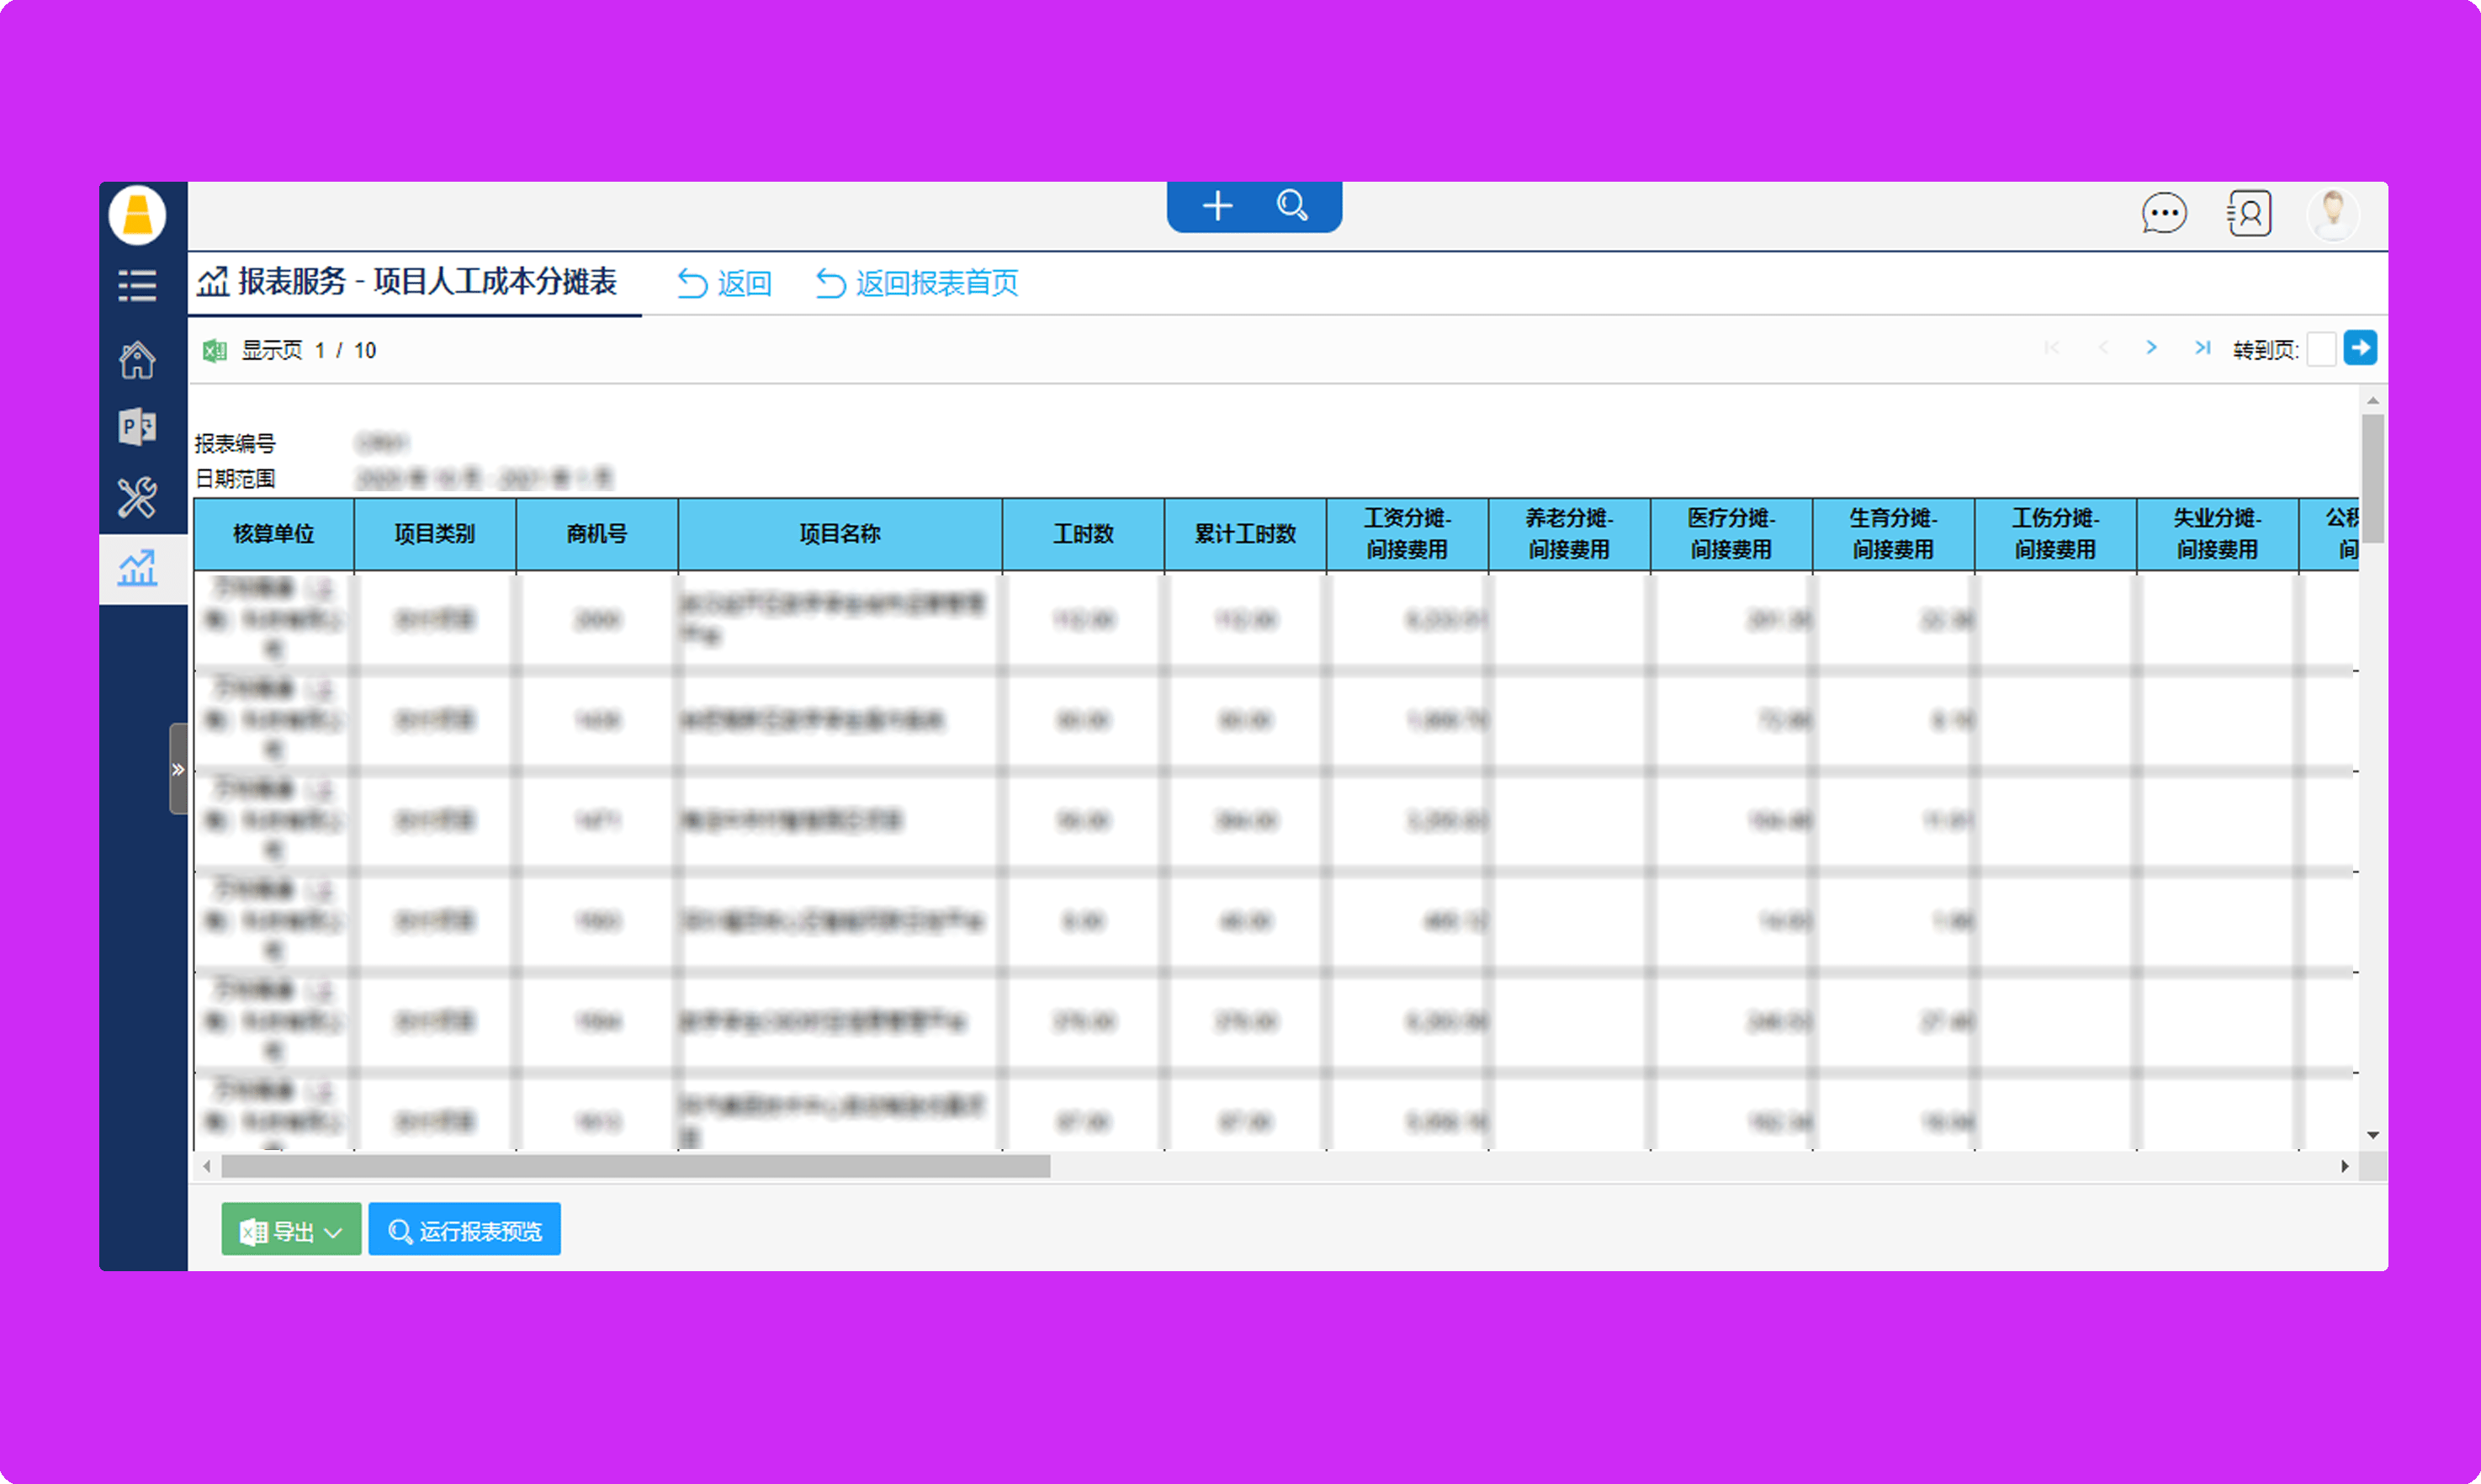Select the report chart icon in sidebar
The image size is (2481, 1484).
tap(137, 568)
